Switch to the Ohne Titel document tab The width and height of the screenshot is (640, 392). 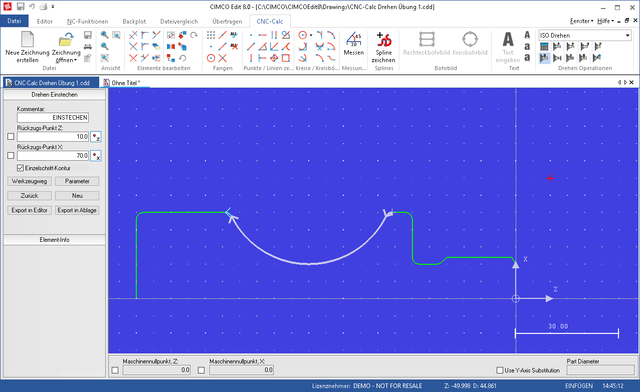(x=126, y=83)
